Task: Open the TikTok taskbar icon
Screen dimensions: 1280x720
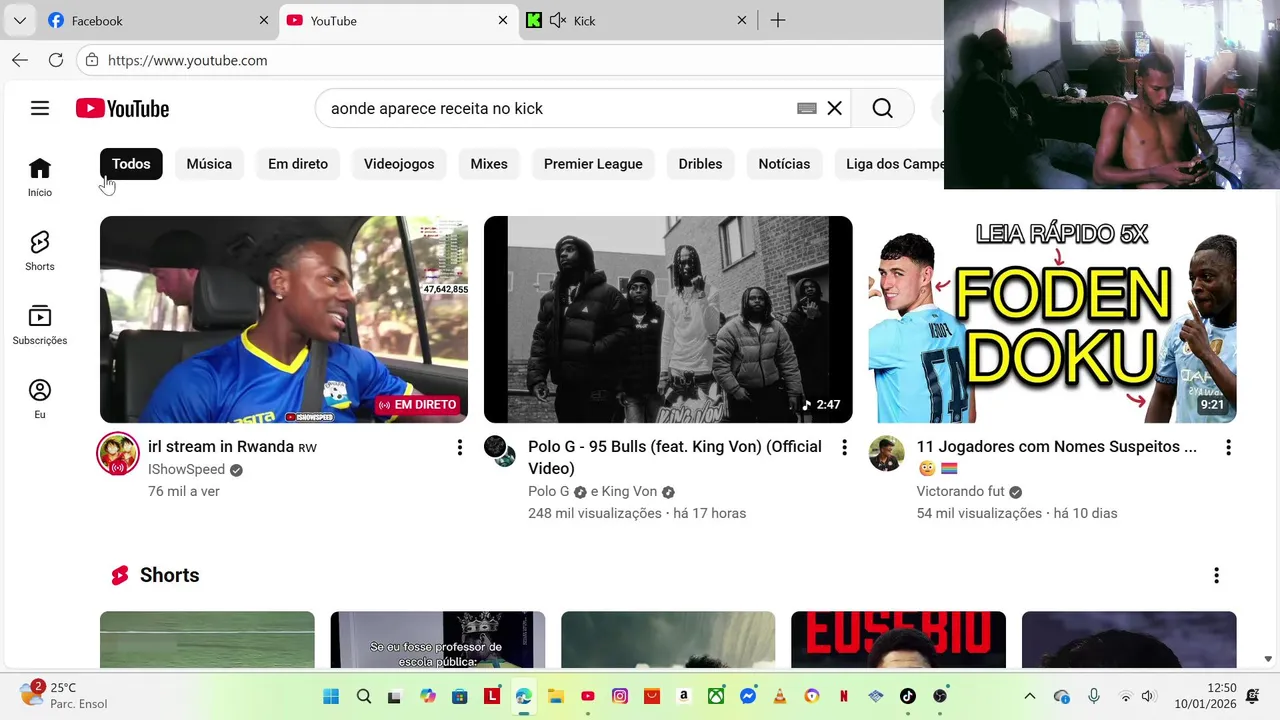Action: pos(908,696)
